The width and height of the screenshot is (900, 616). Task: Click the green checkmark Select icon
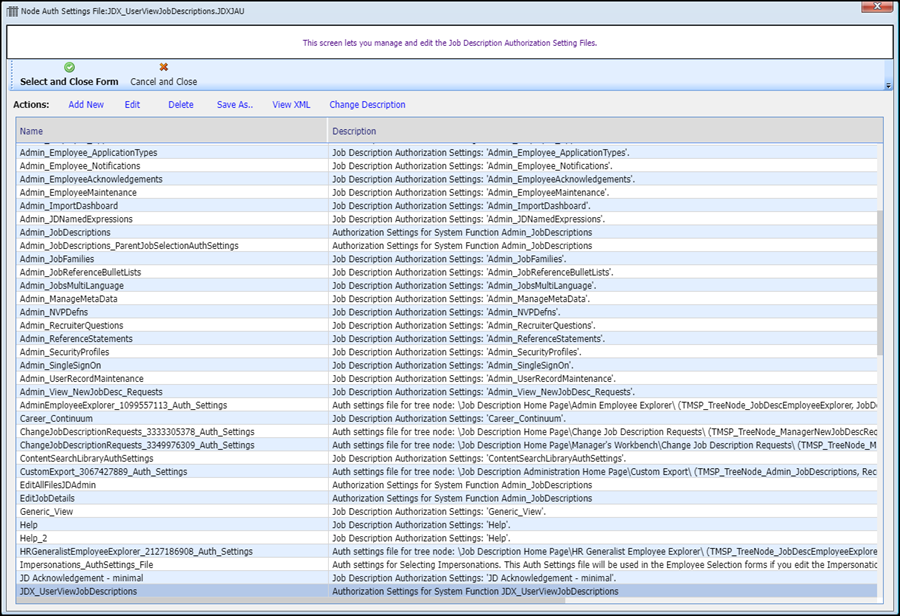pyautogui.click(x=69, y=67)
